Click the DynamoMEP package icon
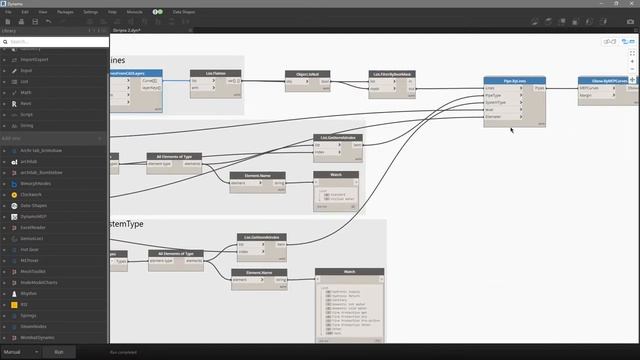The image size is (640, 360). tap(14, 217)
